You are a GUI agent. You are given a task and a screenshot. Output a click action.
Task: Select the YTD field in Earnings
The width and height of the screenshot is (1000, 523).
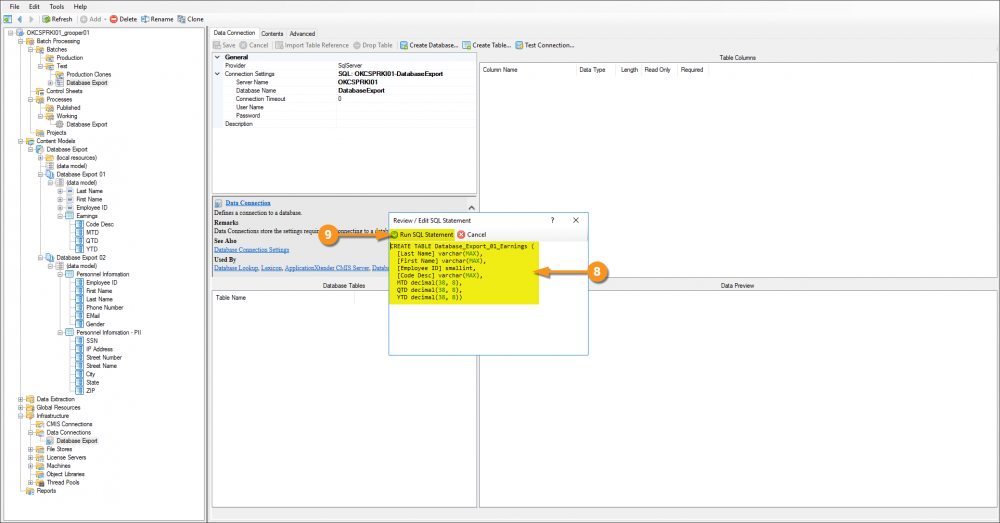click(92, 249)
